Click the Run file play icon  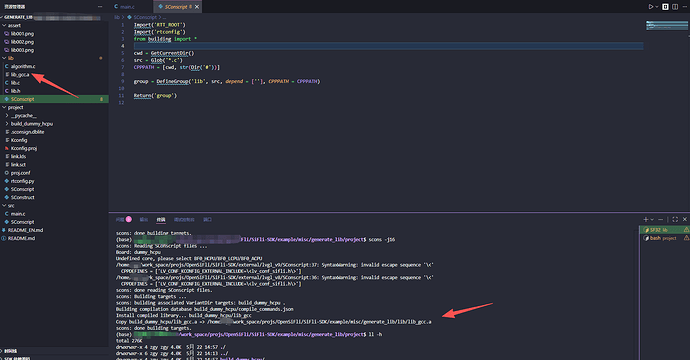(650, 7)
